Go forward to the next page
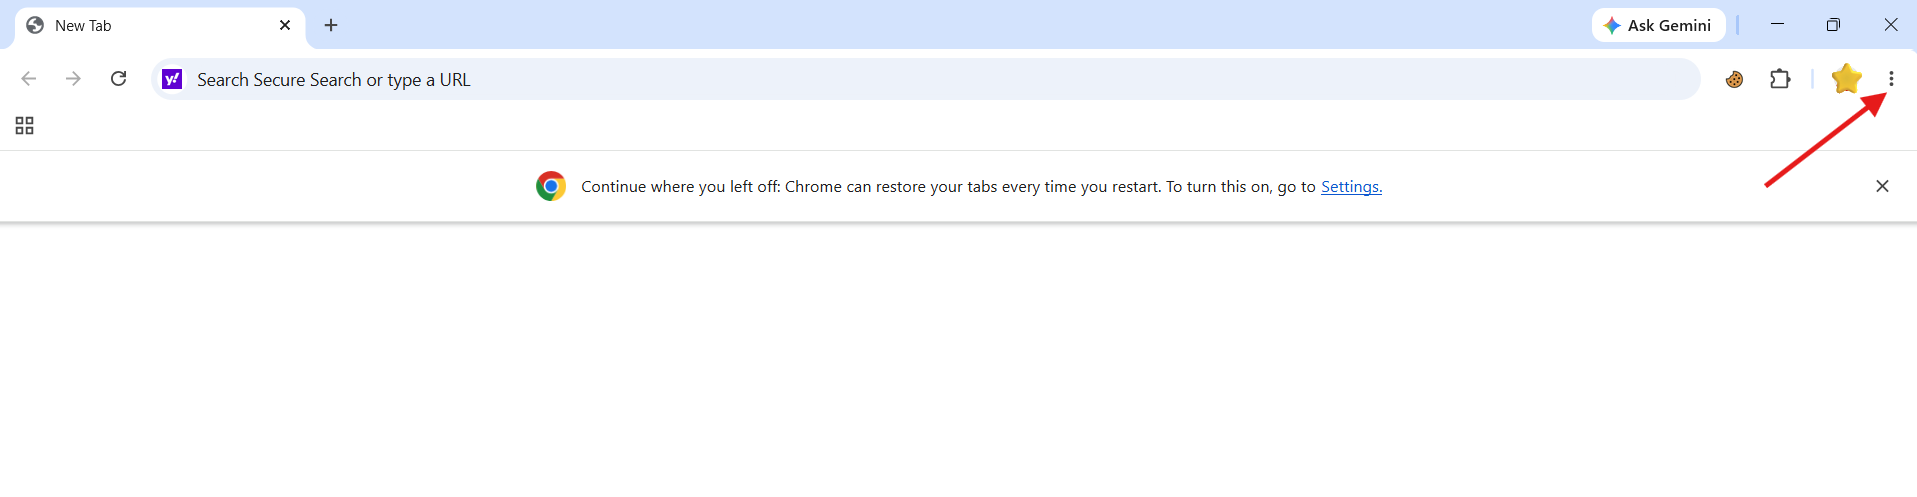The width and height of the screenshot is (1917, 497). [73, 79]
